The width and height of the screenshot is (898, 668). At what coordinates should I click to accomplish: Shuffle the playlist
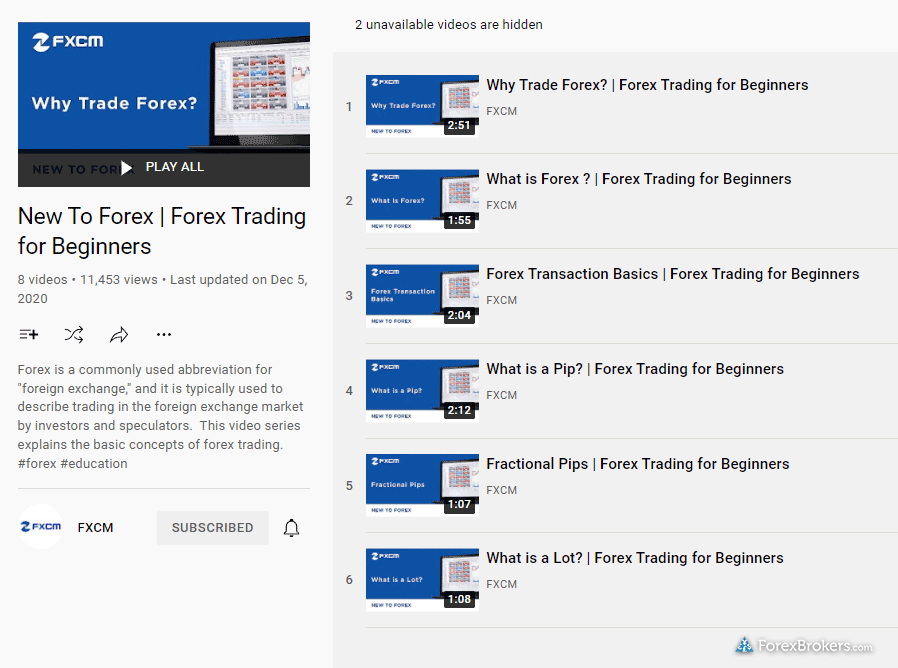point(73,335)
